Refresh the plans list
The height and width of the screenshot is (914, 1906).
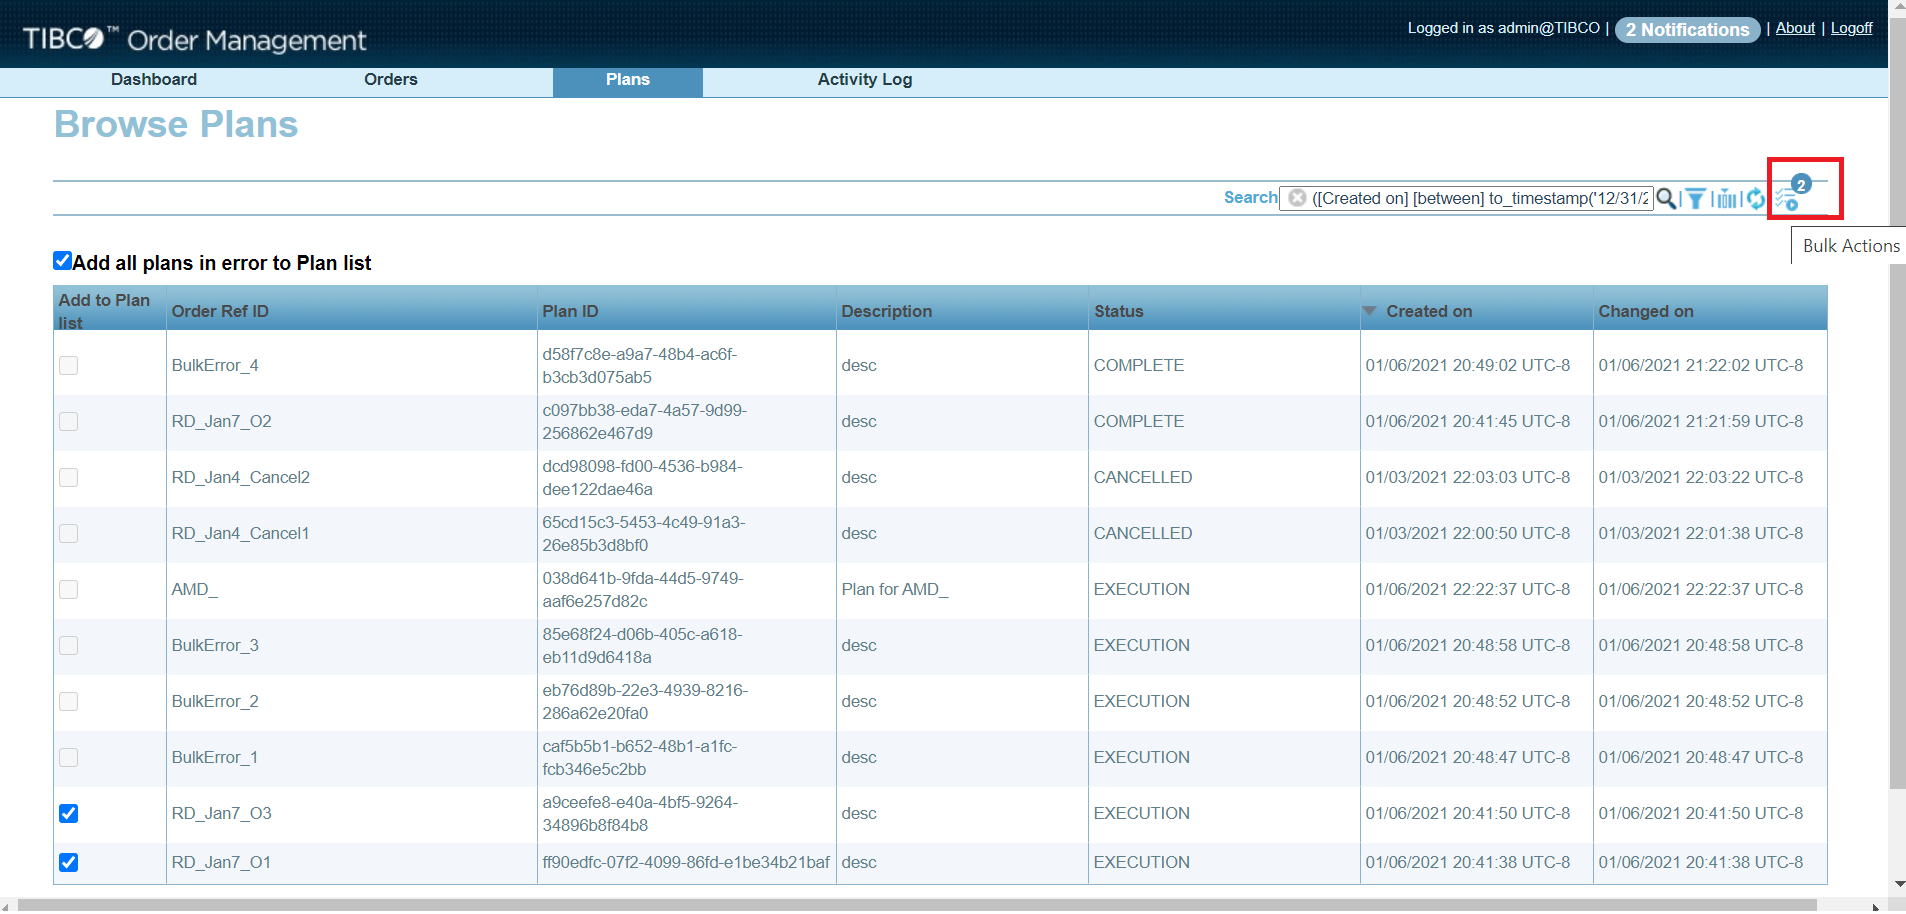1756,199
